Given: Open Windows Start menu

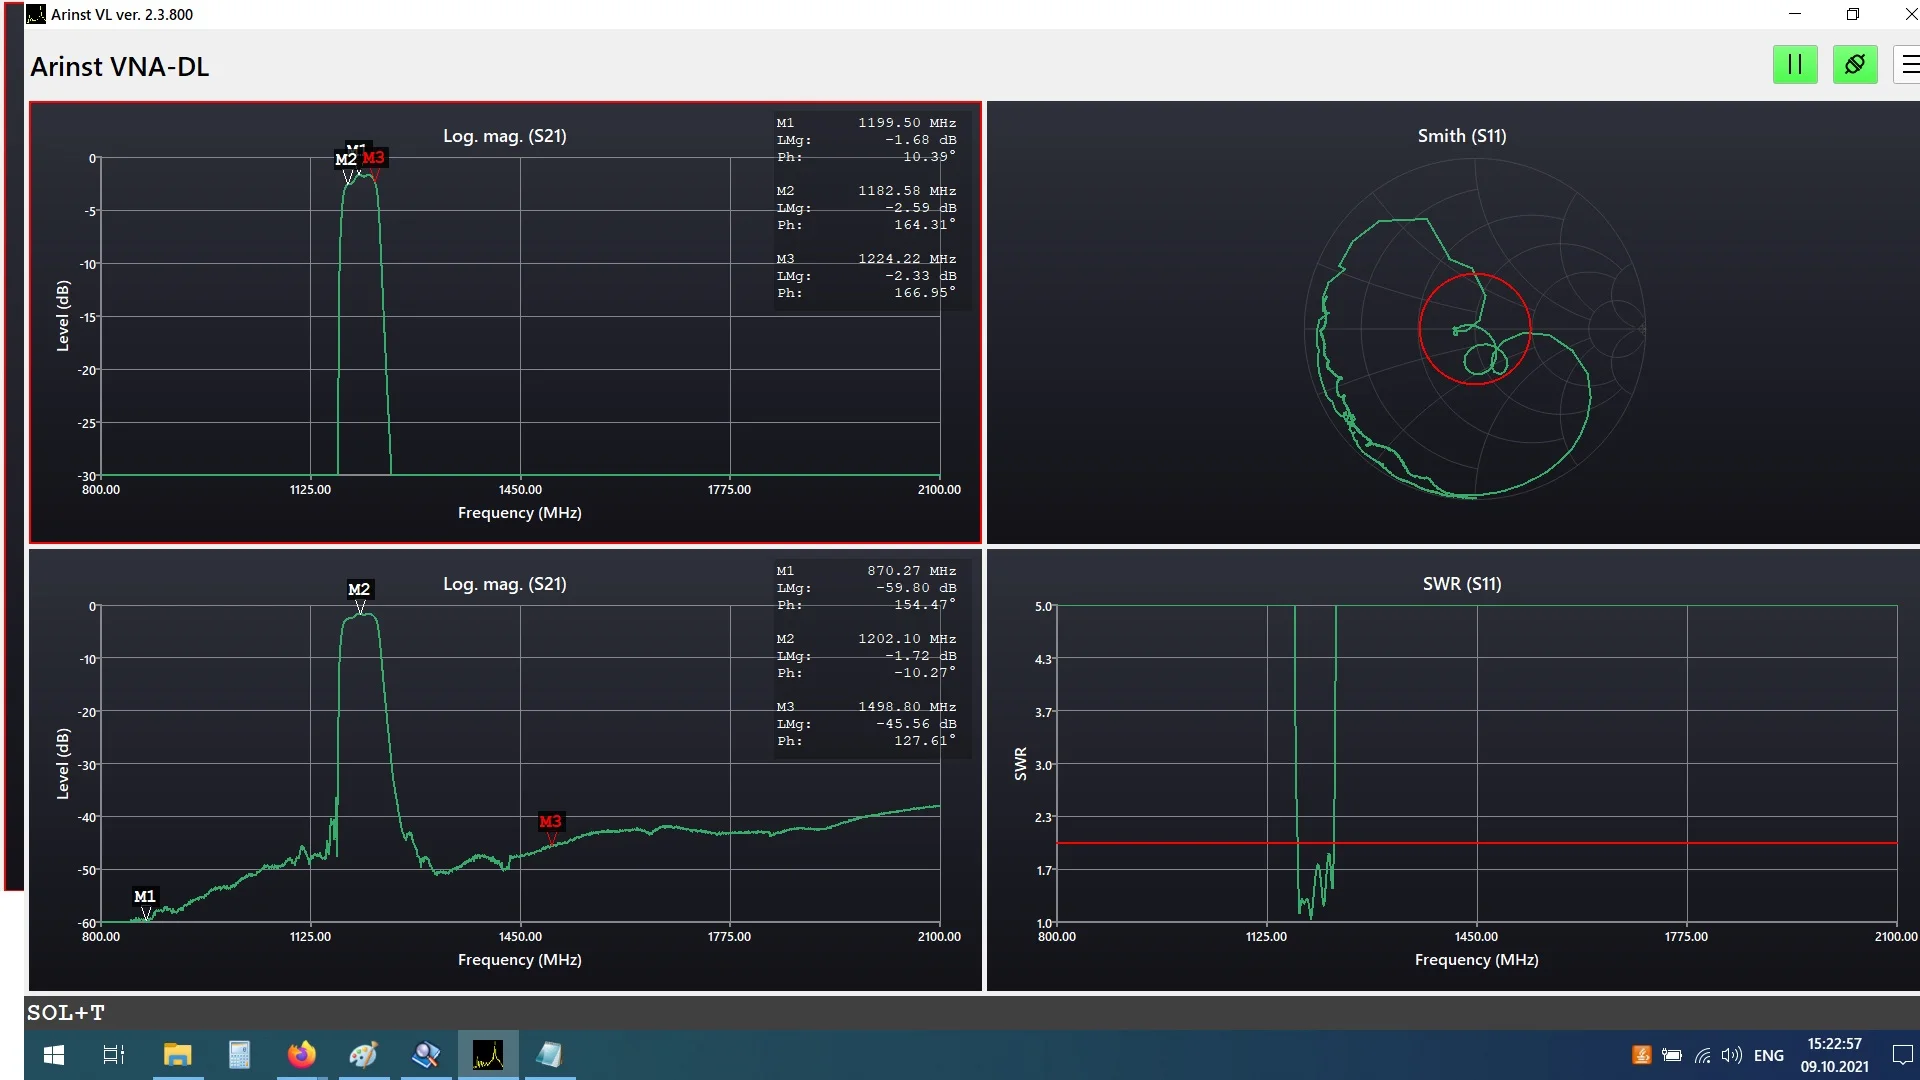Looking at the screenshot, I should pyautogui.click(x=54, y=1055).
